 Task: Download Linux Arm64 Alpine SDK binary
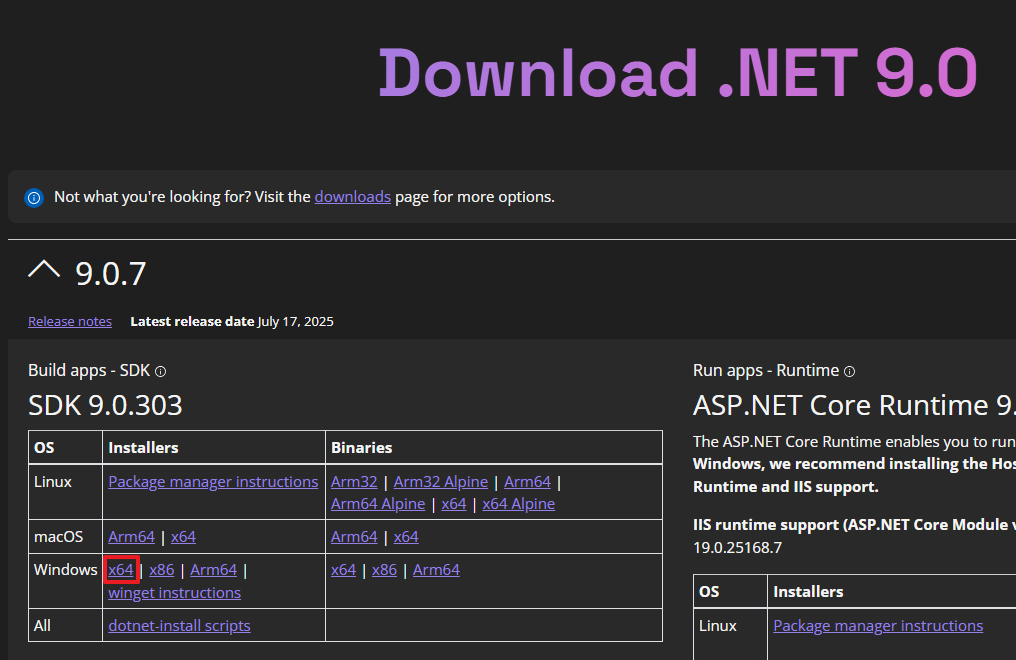coord(378,503)
